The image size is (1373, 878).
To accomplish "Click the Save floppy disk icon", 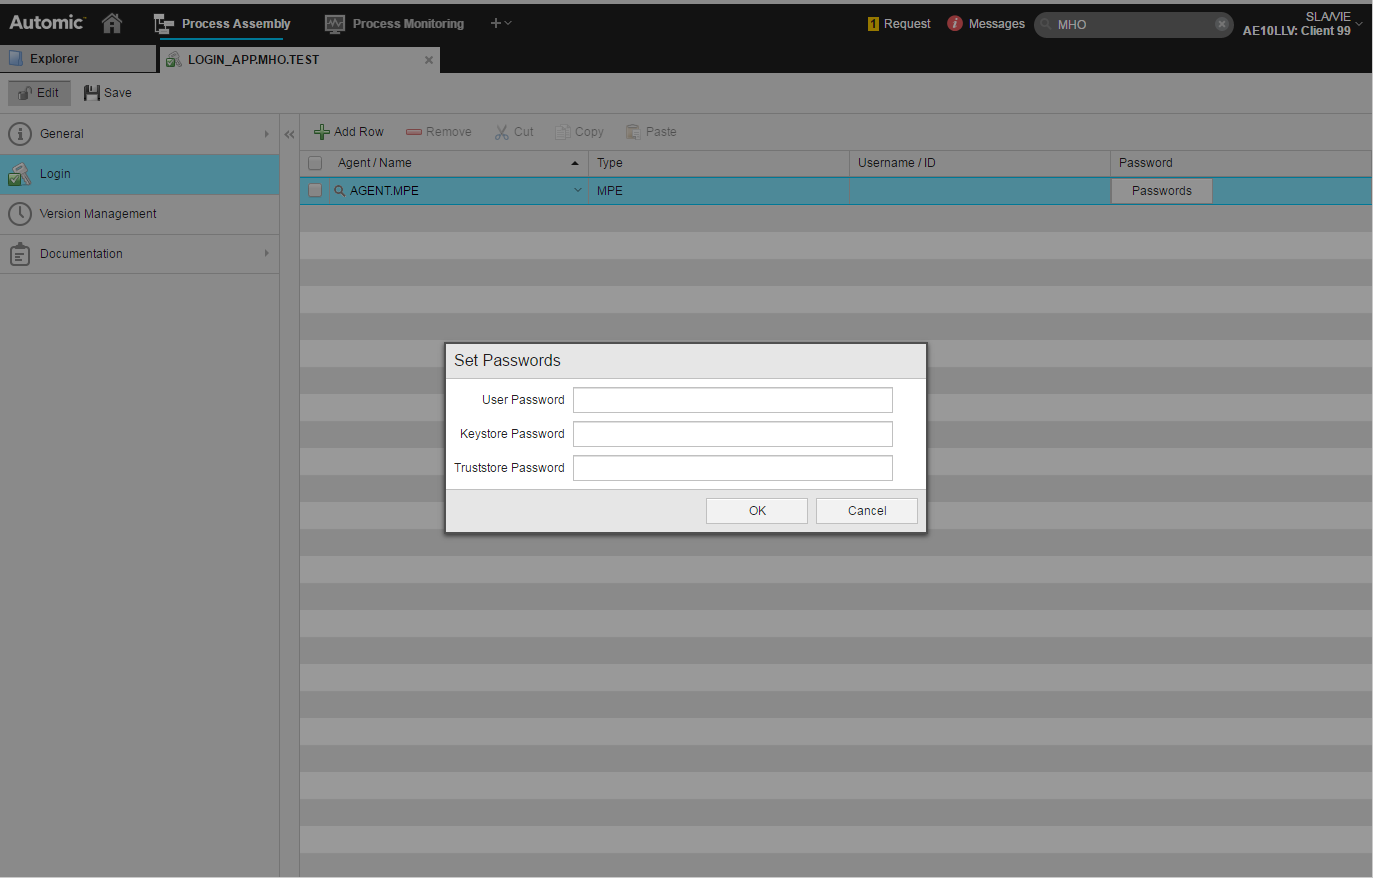I will (x=92, y=93).
